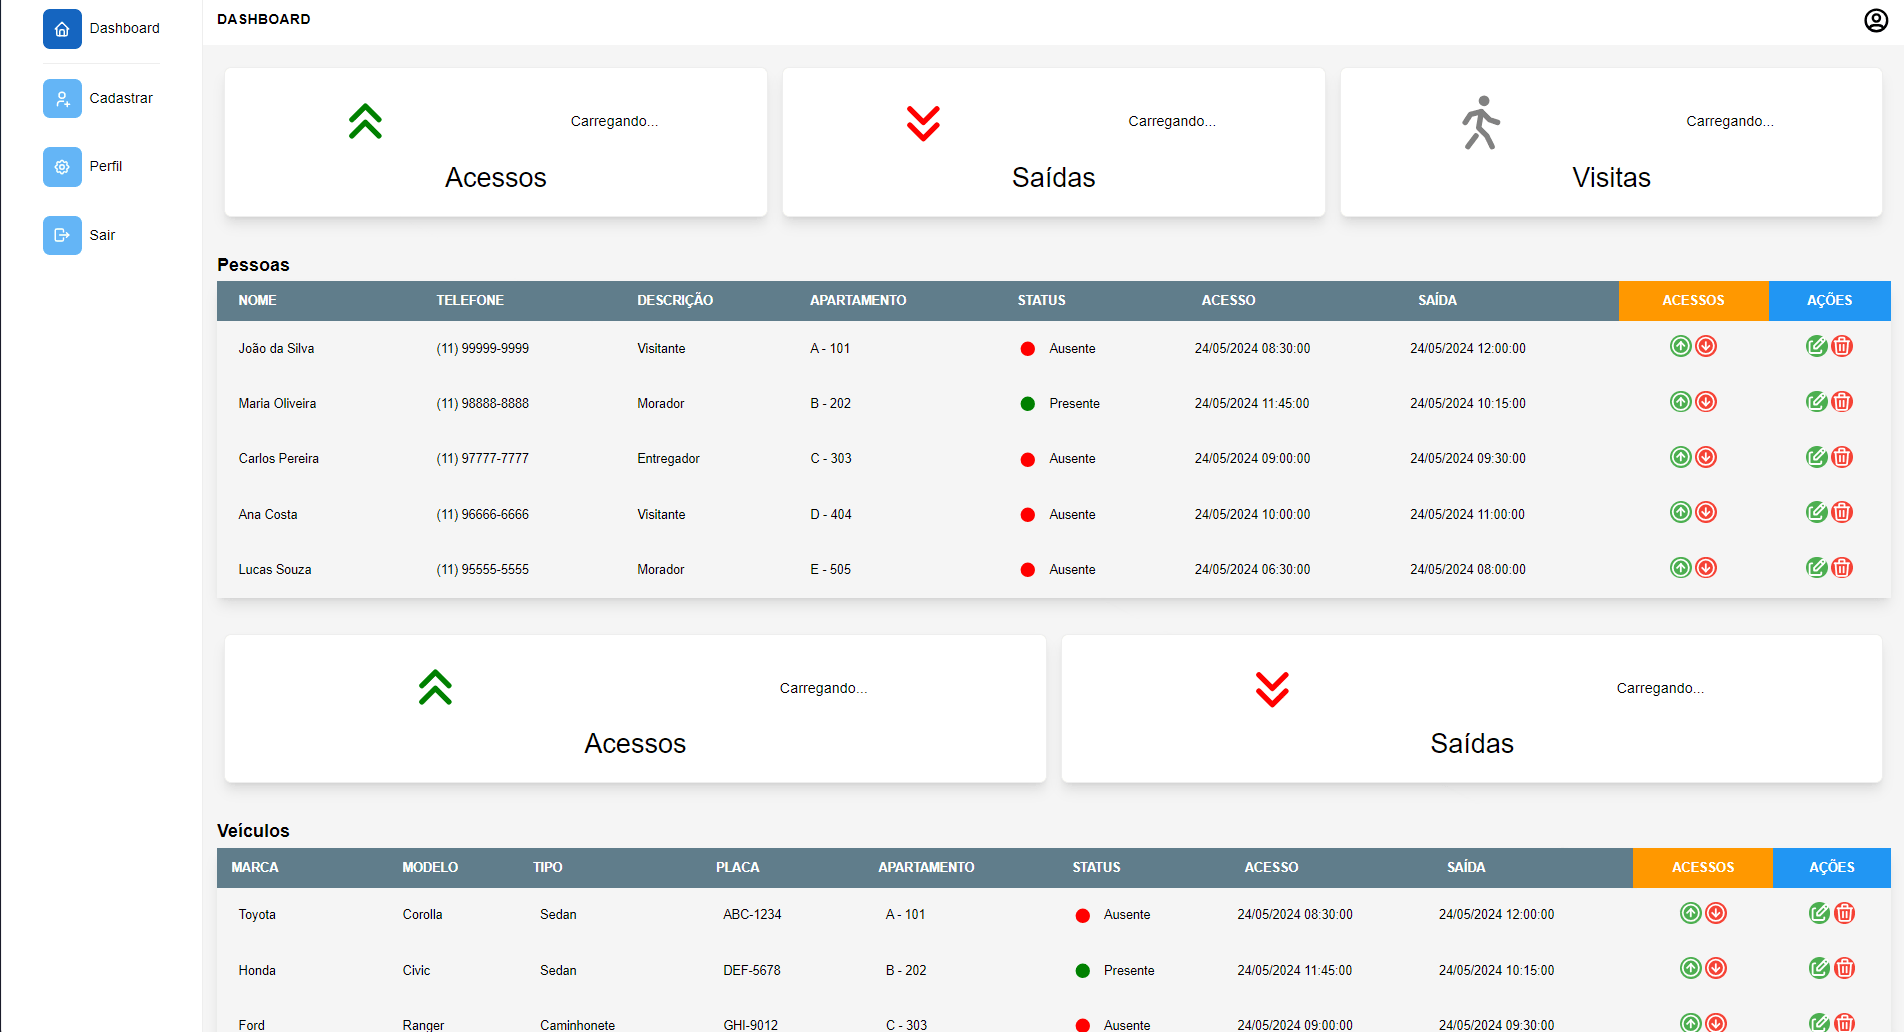The width and height of the screenshot is (1904, 1032).
Task: Click the Dashboard home icon
Action: pos(62,29)
